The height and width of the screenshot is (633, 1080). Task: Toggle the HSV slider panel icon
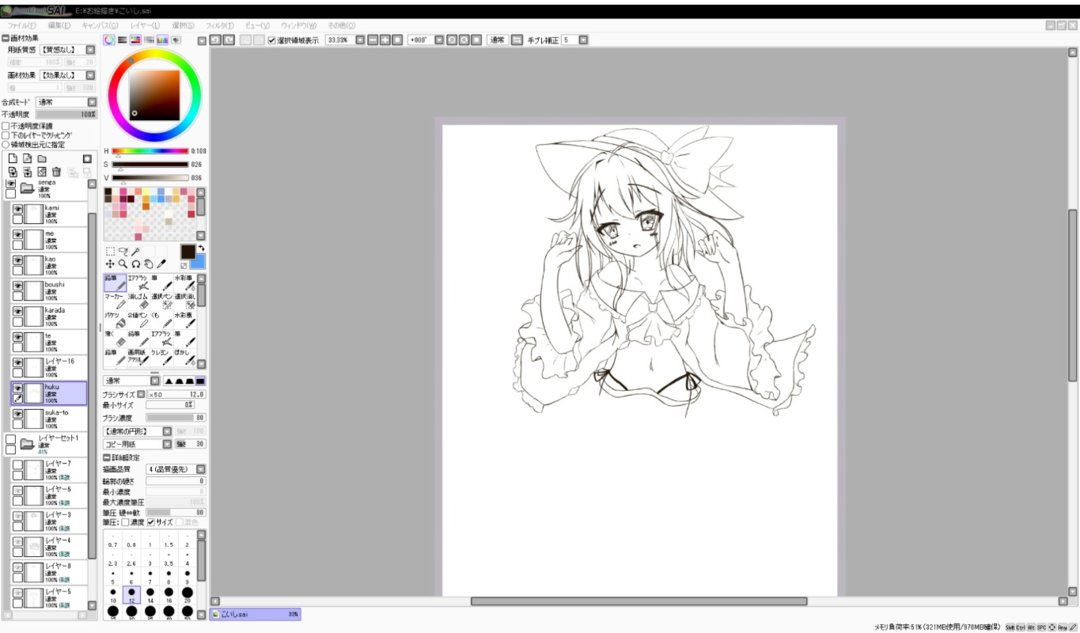pos(136,40)
